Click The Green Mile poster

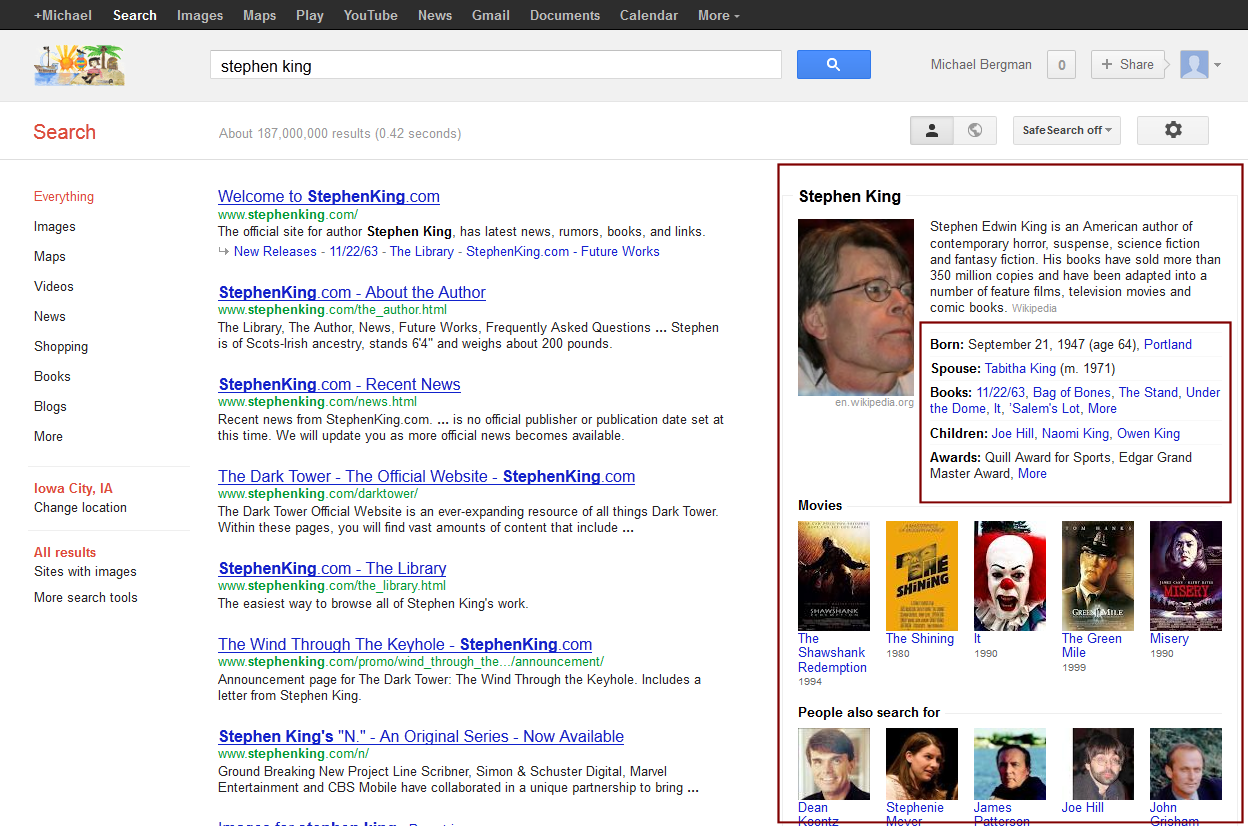pos(1098,575)
